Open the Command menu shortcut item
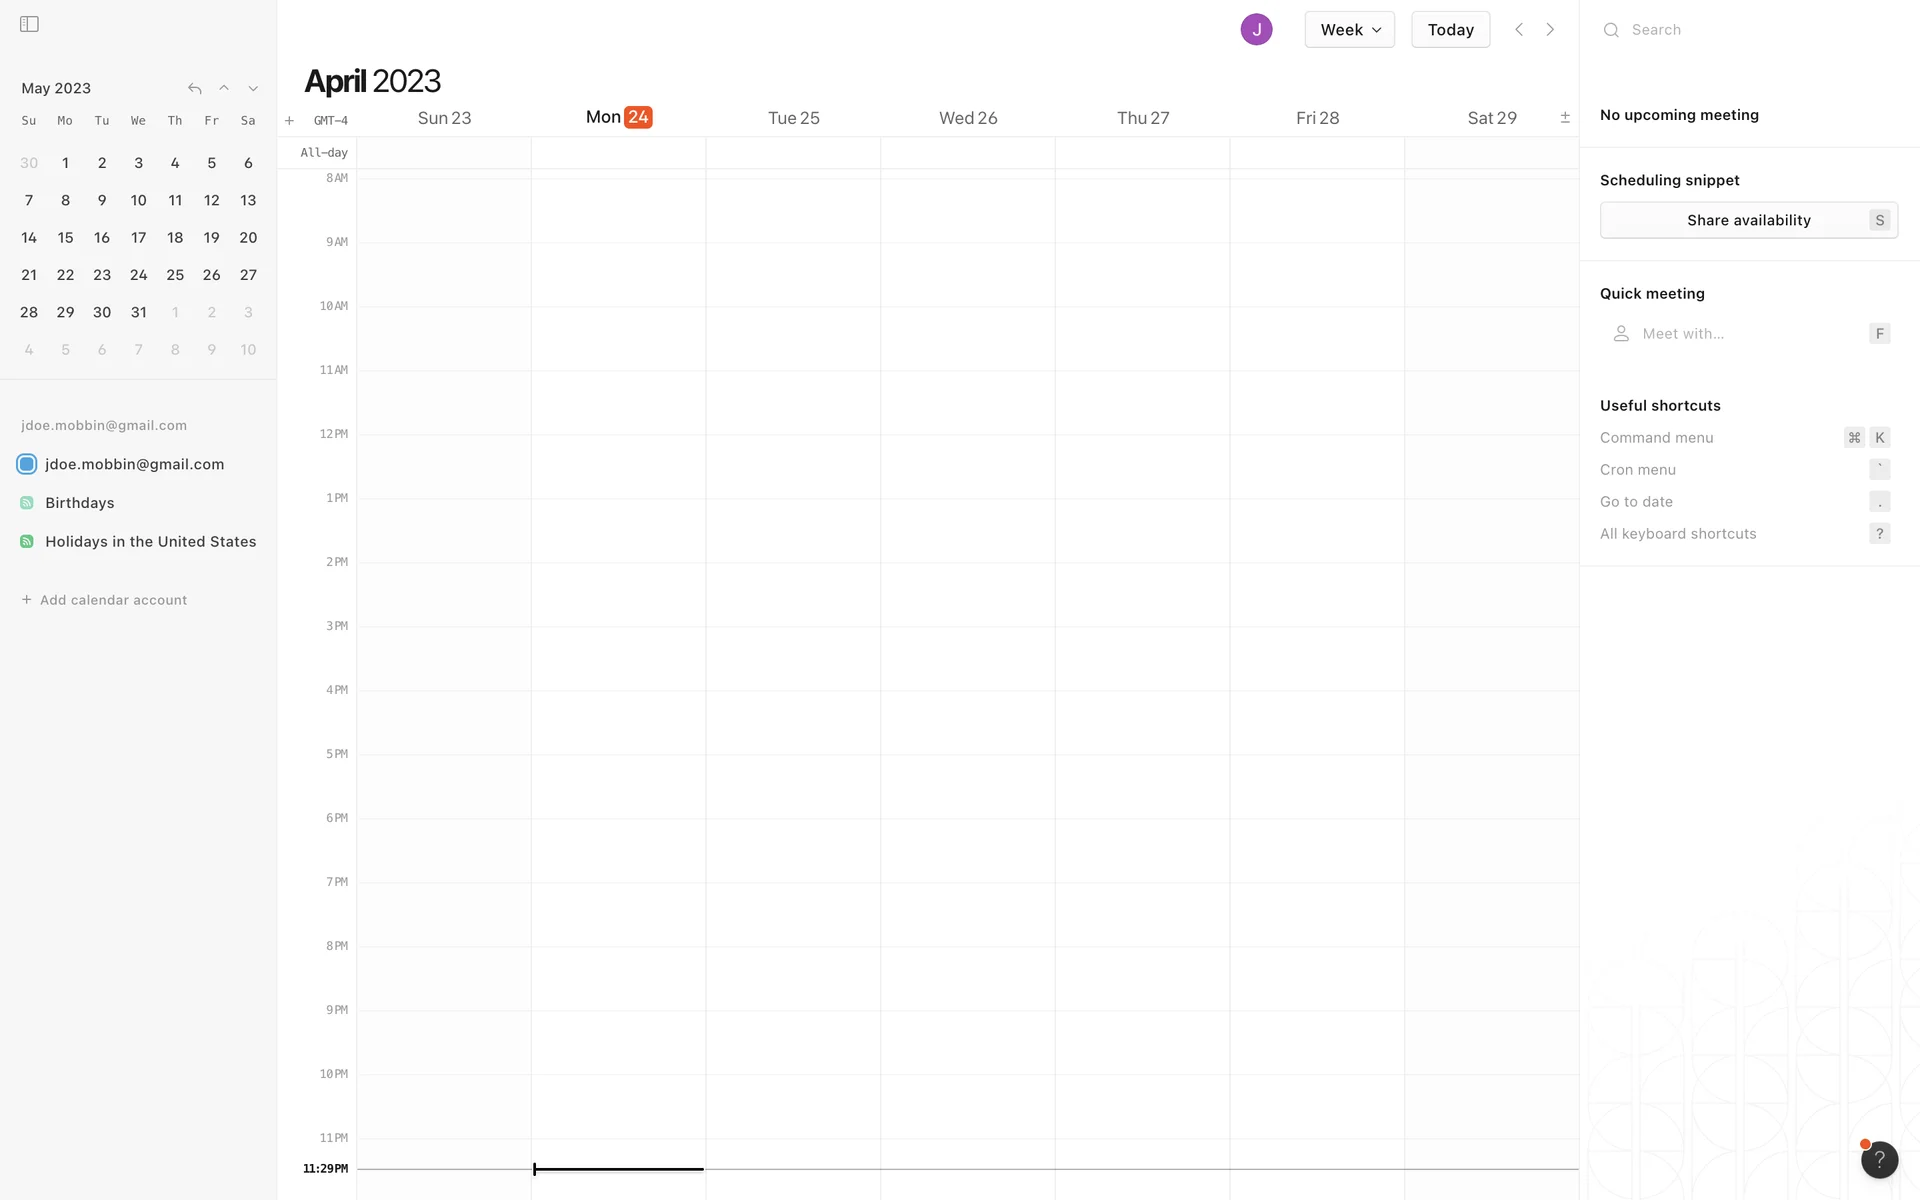Viewport: 1920px width, 1200px height. 1656,438
